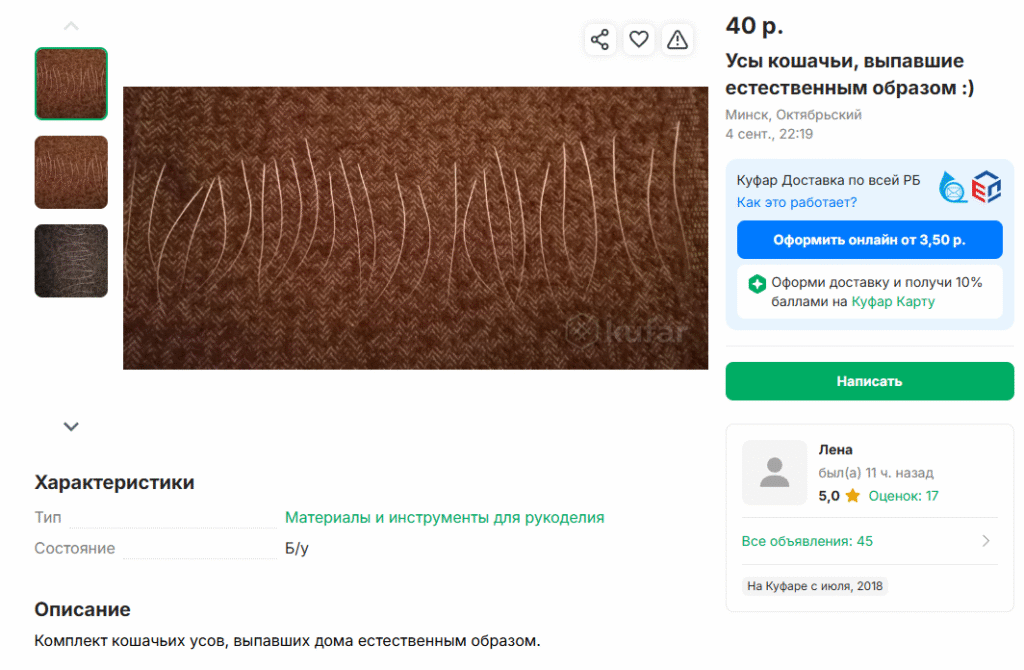Click the green Написать button
Image resolution: width=1024 pixels, height=670 pixels.
coord(869,381)
